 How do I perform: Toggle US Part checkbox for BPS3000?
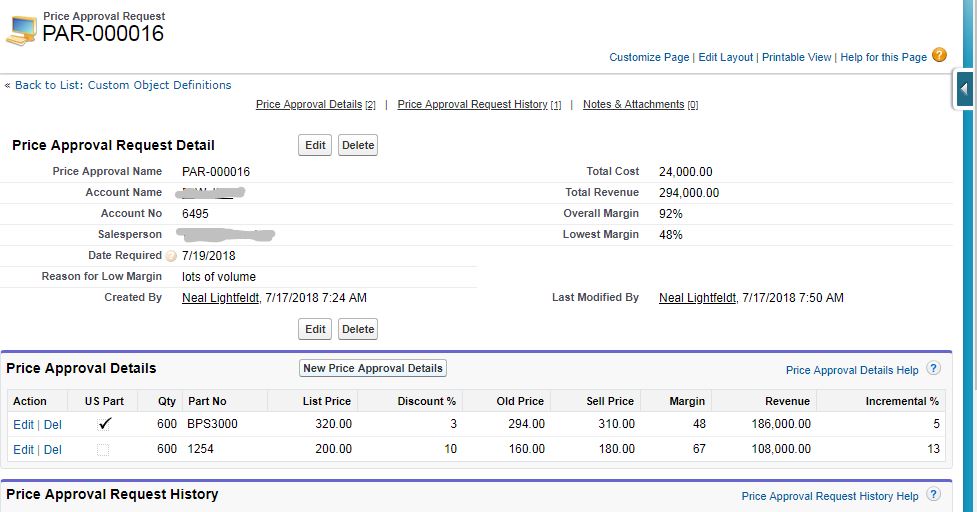point(104,424)
